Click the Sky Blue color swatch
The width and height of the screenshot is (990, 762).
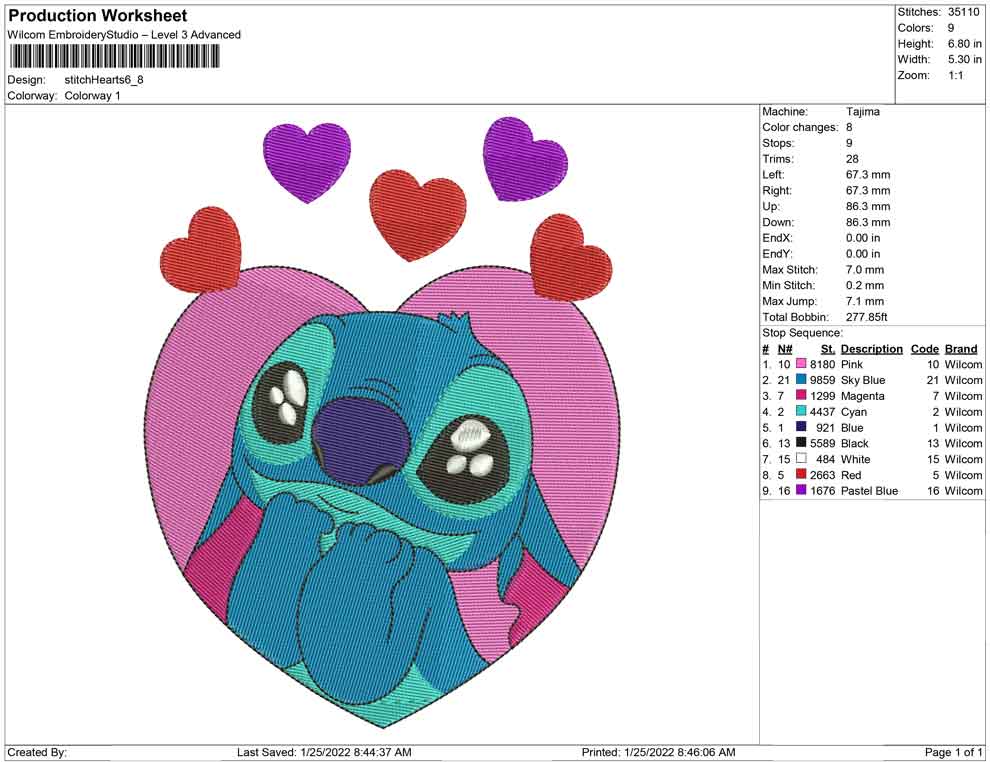[x=801, y=379]
